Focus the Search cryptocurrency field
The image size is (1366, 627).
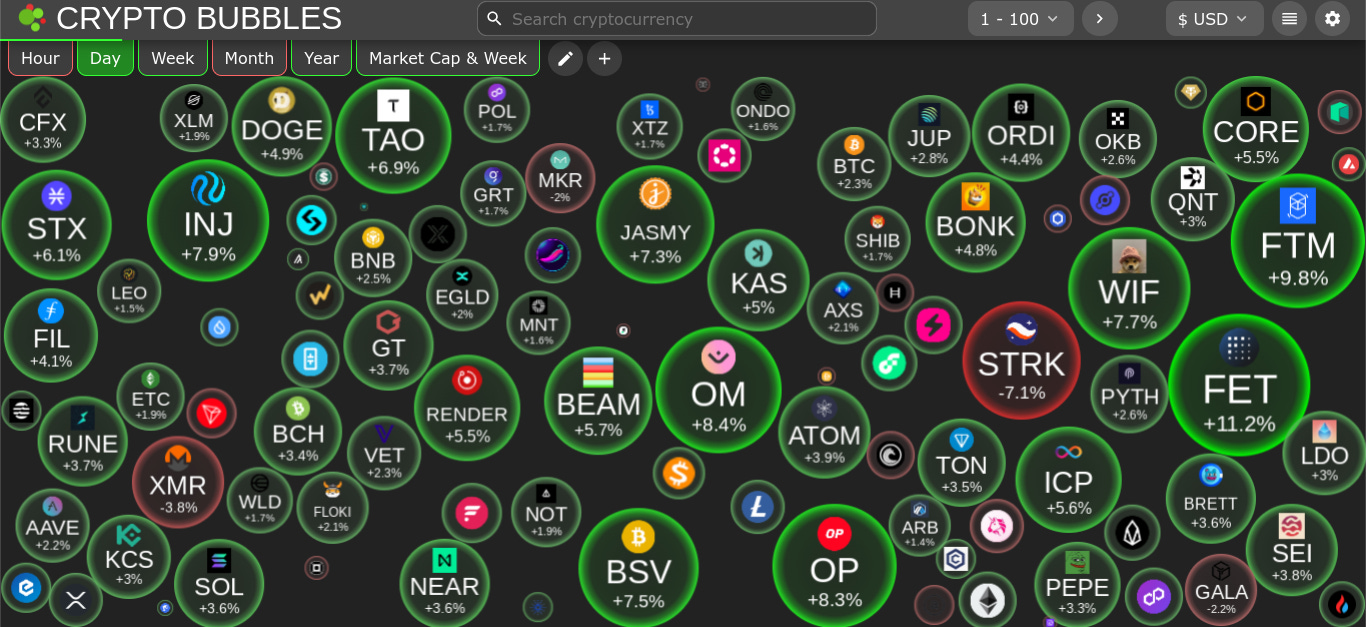tap(677, 19)
